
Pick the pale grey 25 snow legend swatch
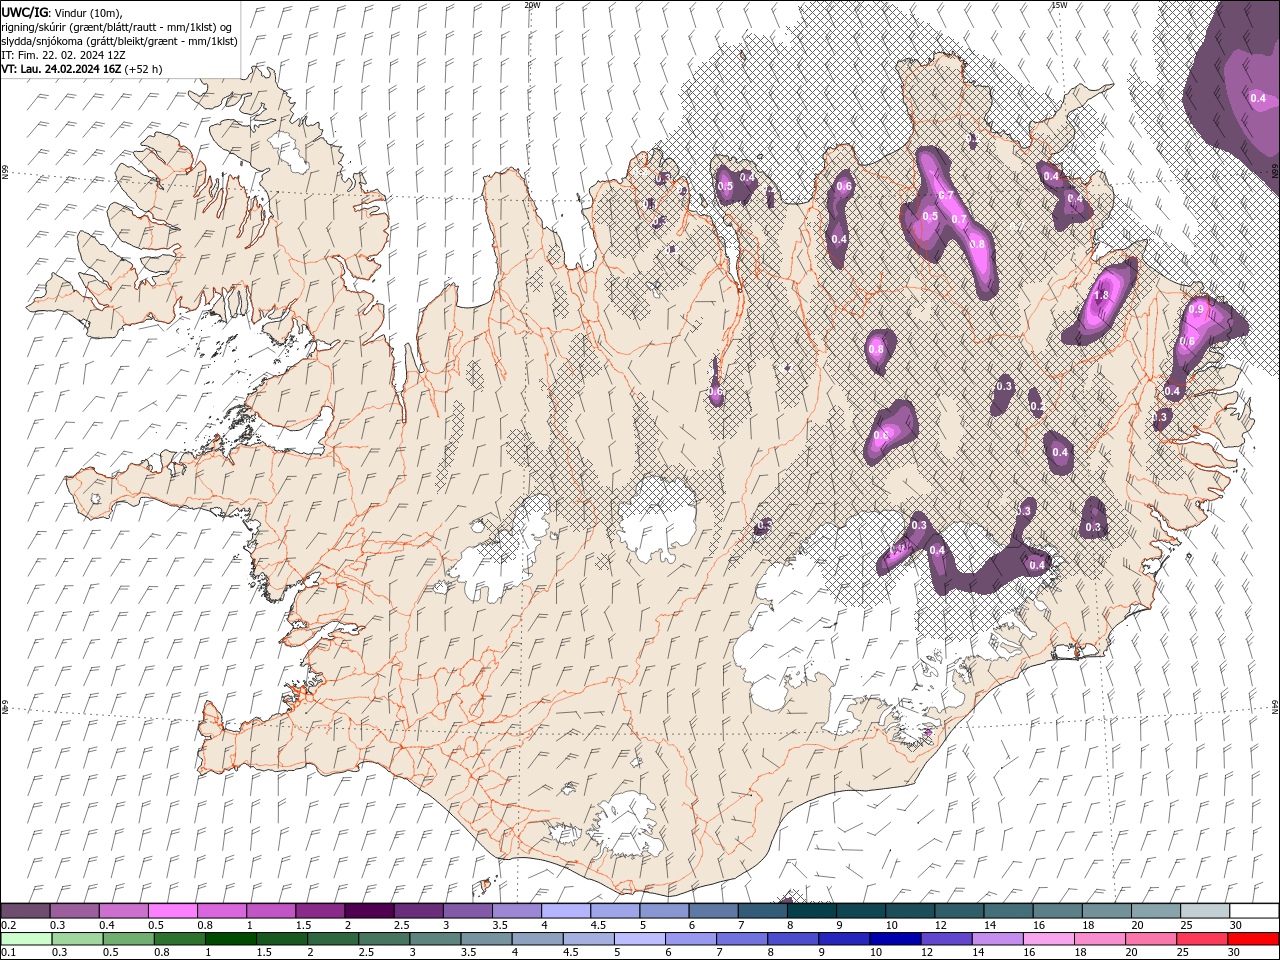[1204, 911]
